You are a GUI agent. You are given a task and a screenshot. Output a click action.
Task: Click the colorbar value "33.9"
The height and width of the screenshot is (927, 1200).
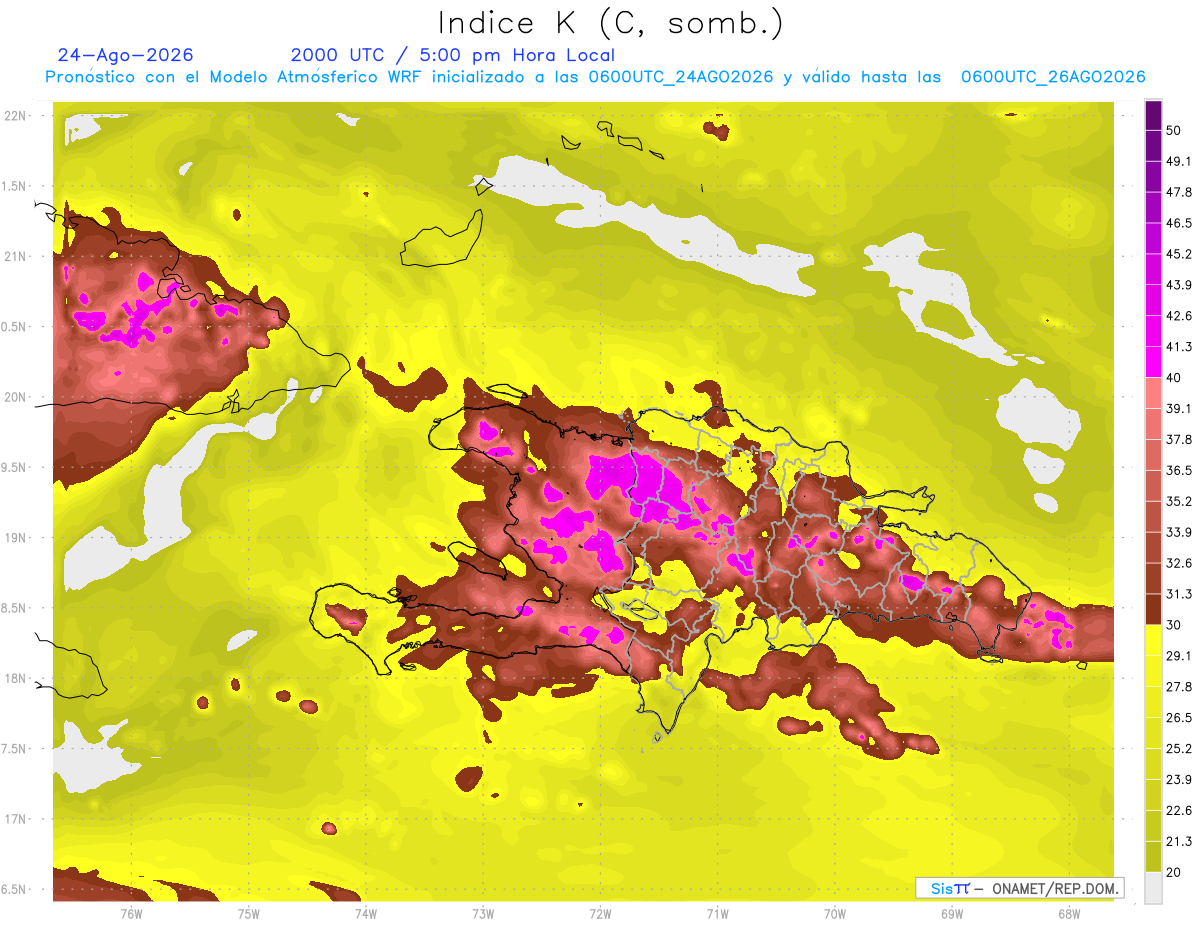1179,532
